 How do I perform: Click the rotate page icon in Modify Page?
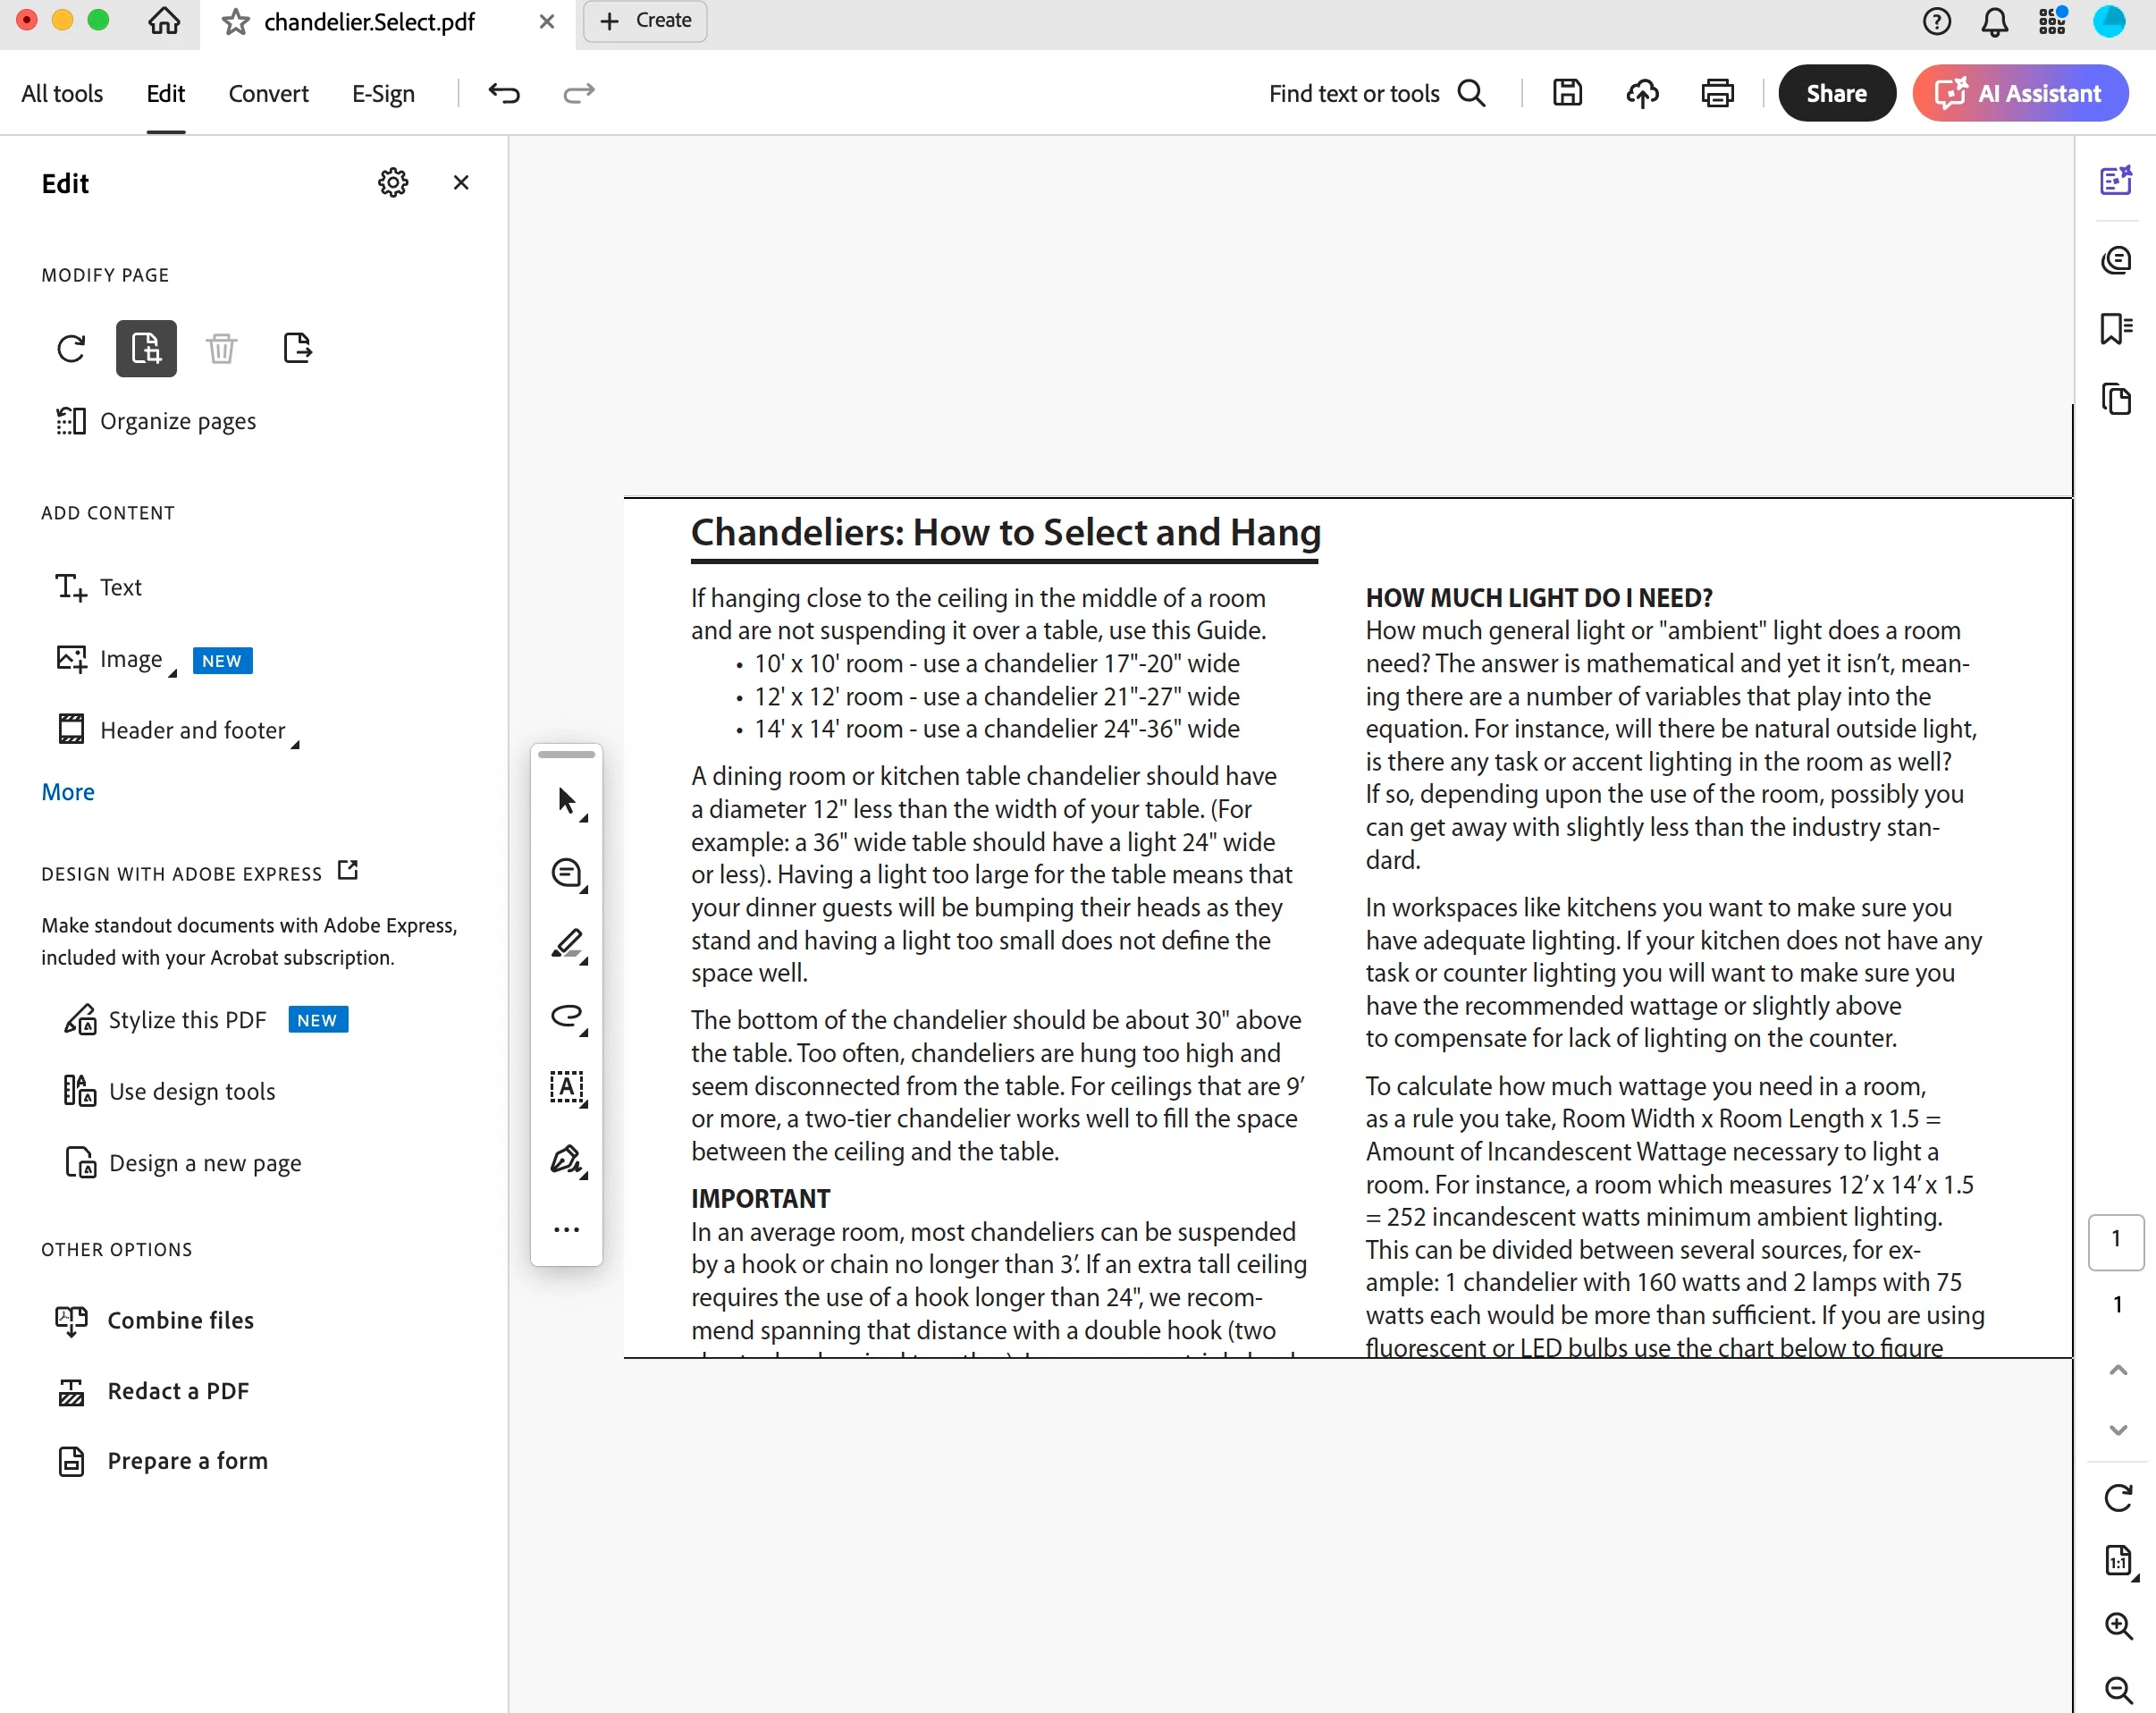pyautogui.click(x=71, y=348)
